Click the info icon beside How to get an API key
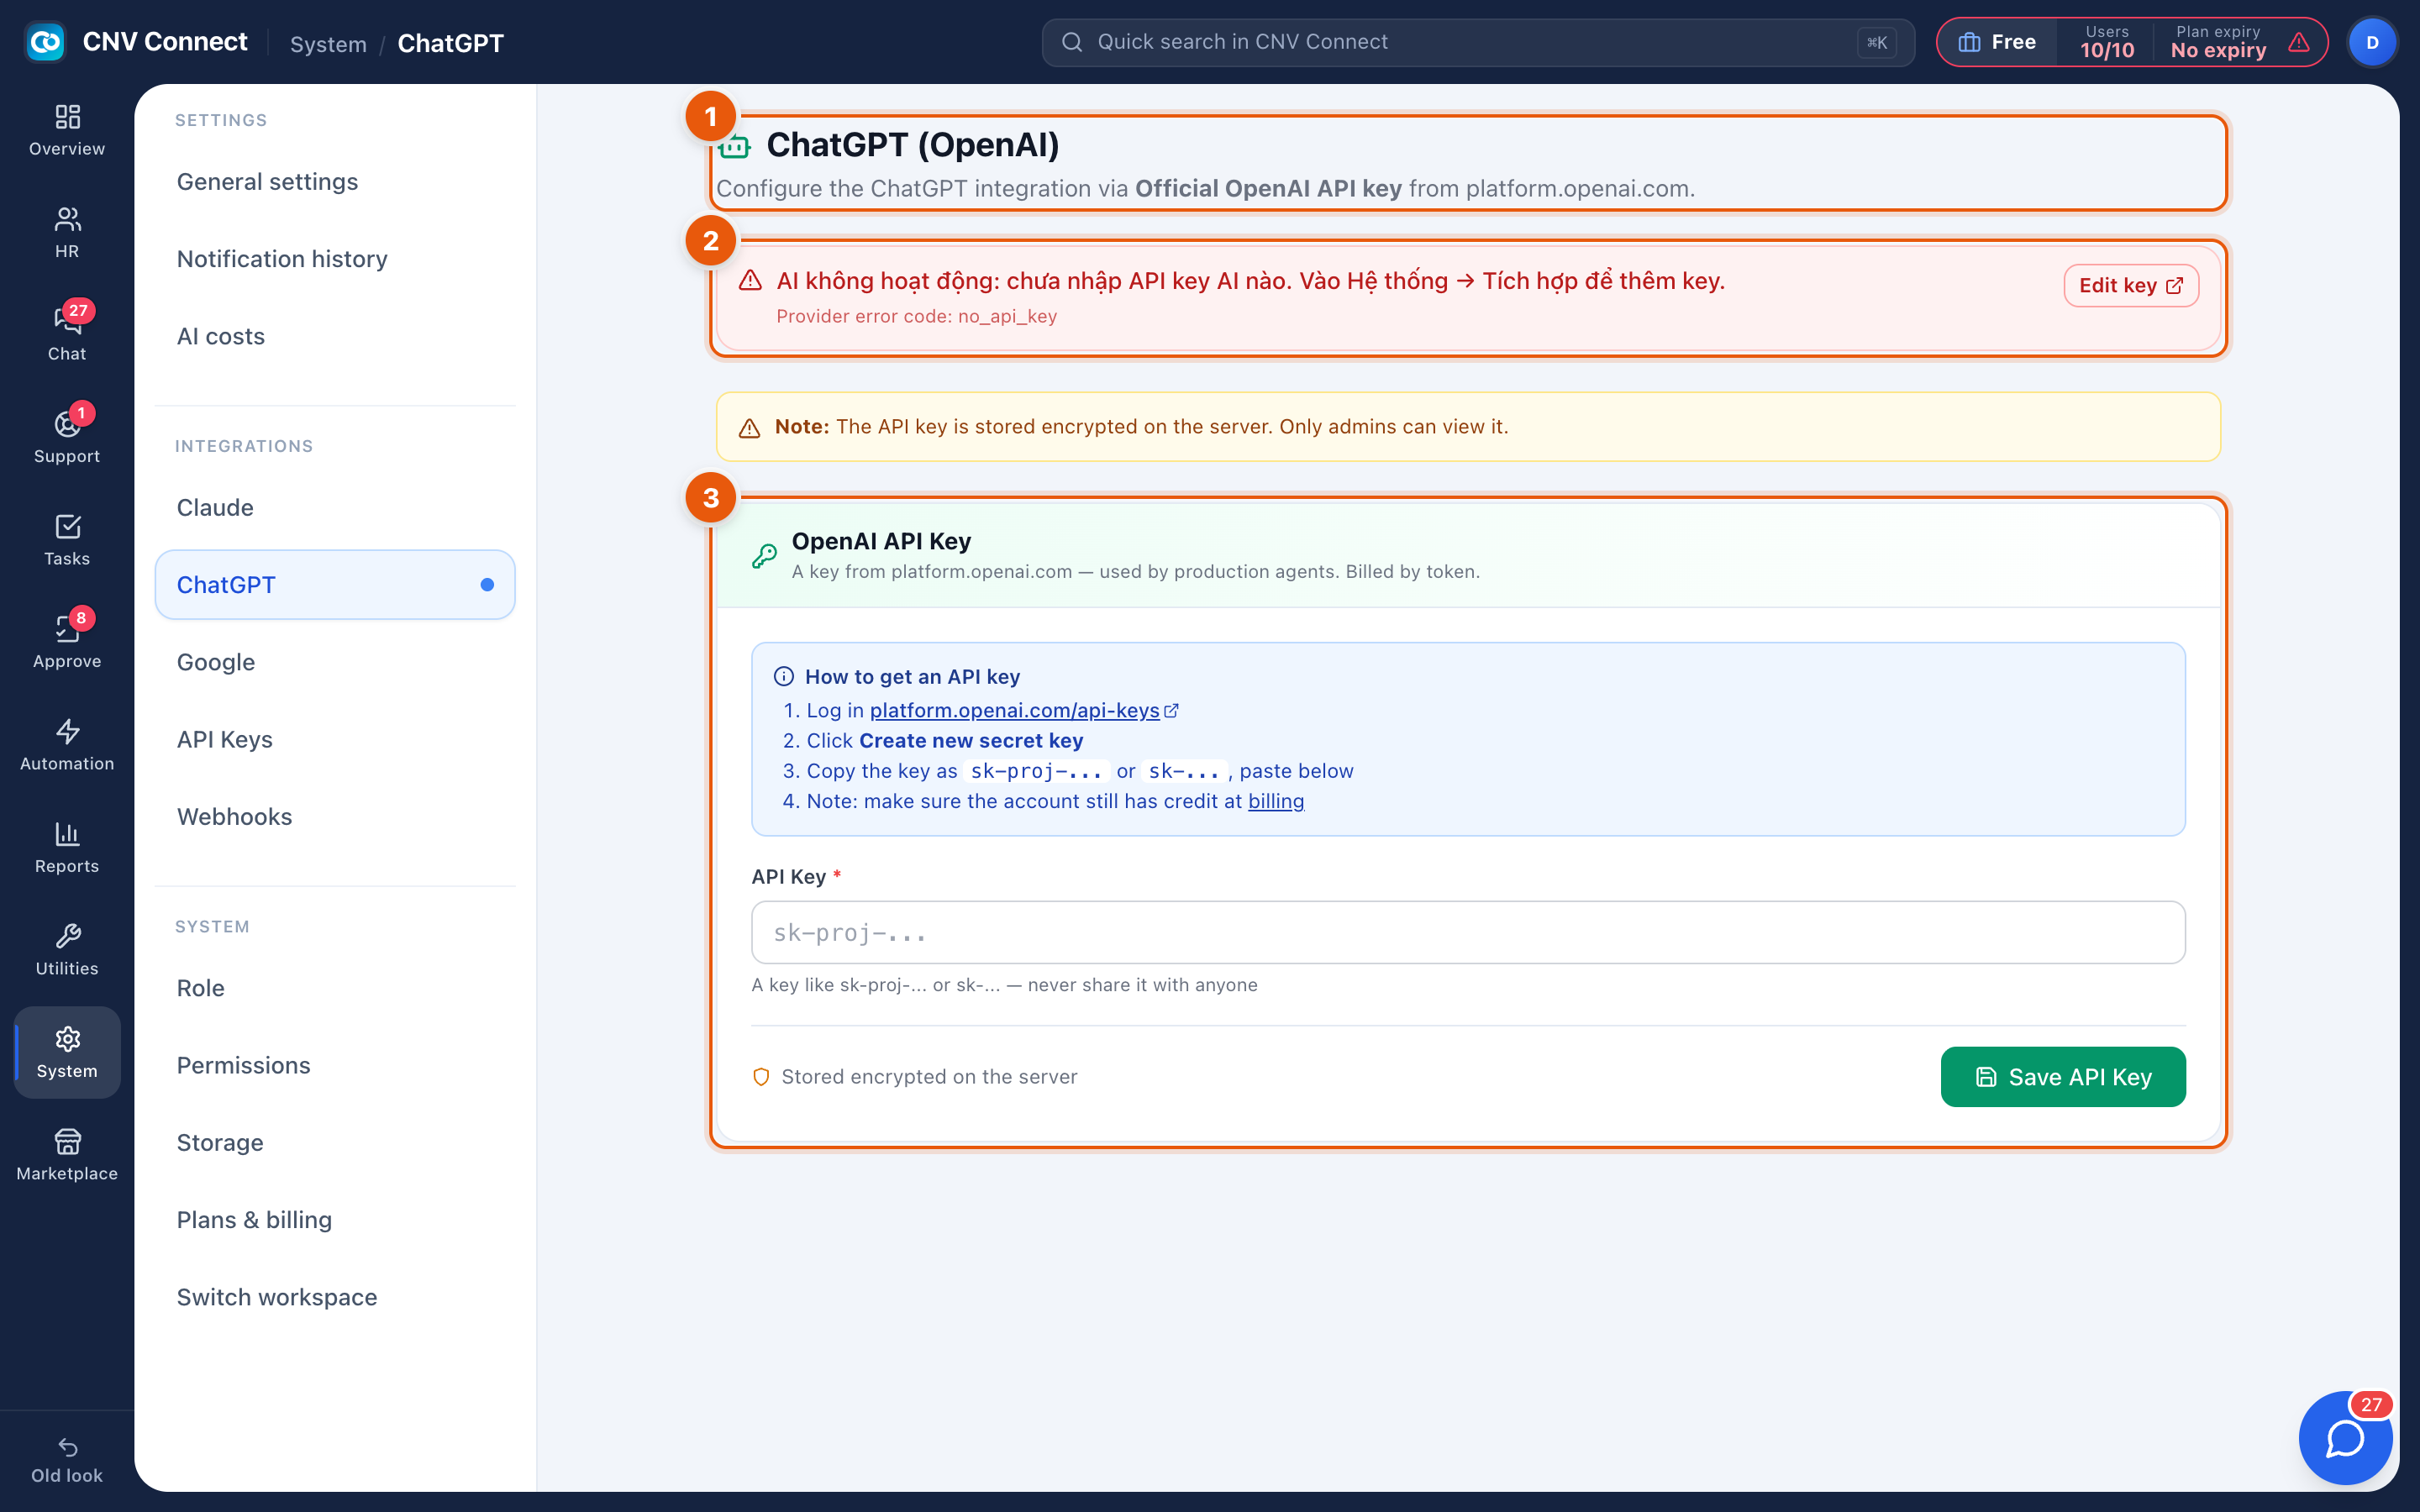Screen dimensions: 2420x1512 784,677
